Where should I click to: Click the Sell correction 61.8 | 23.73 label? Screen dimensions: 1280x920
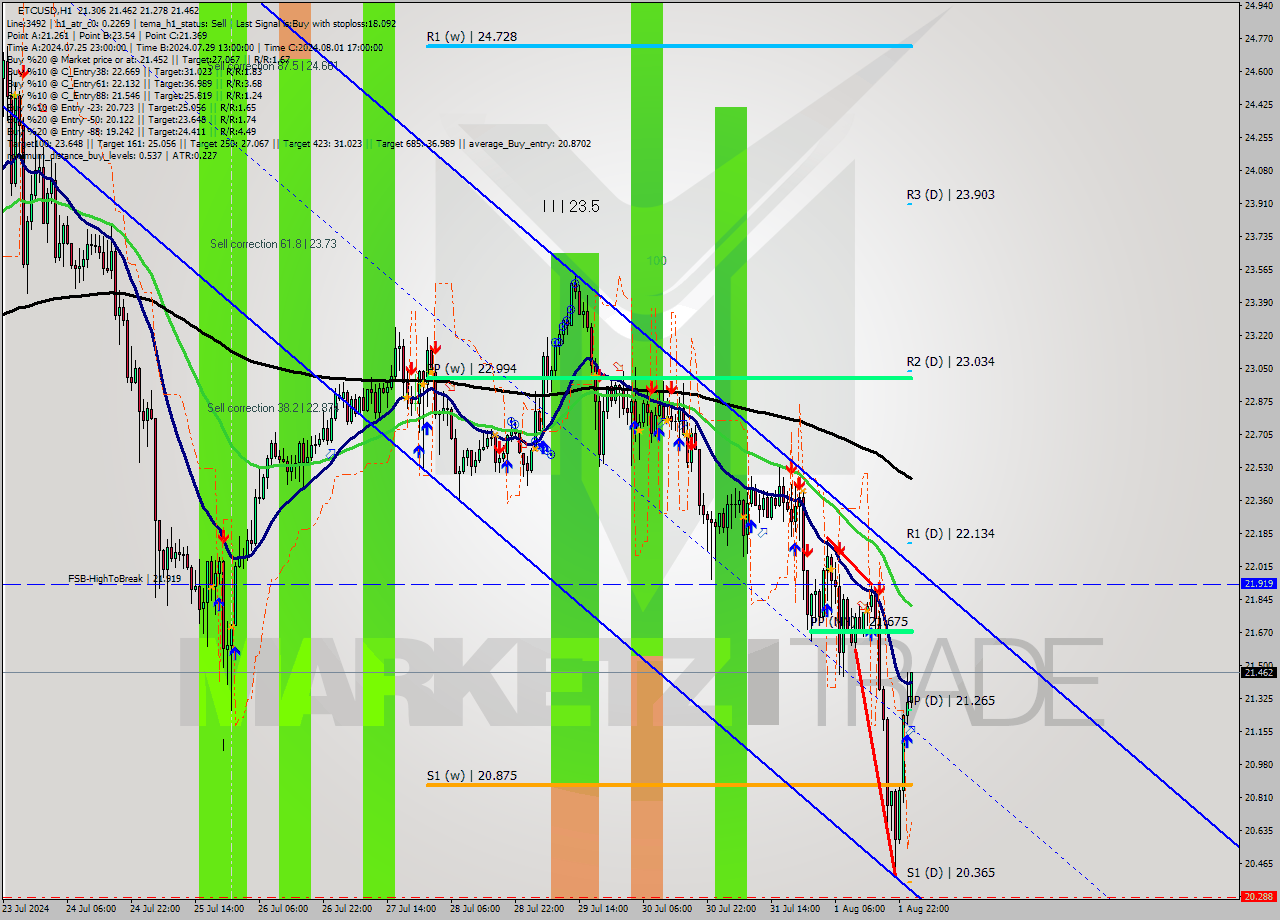tap(273, 244)
